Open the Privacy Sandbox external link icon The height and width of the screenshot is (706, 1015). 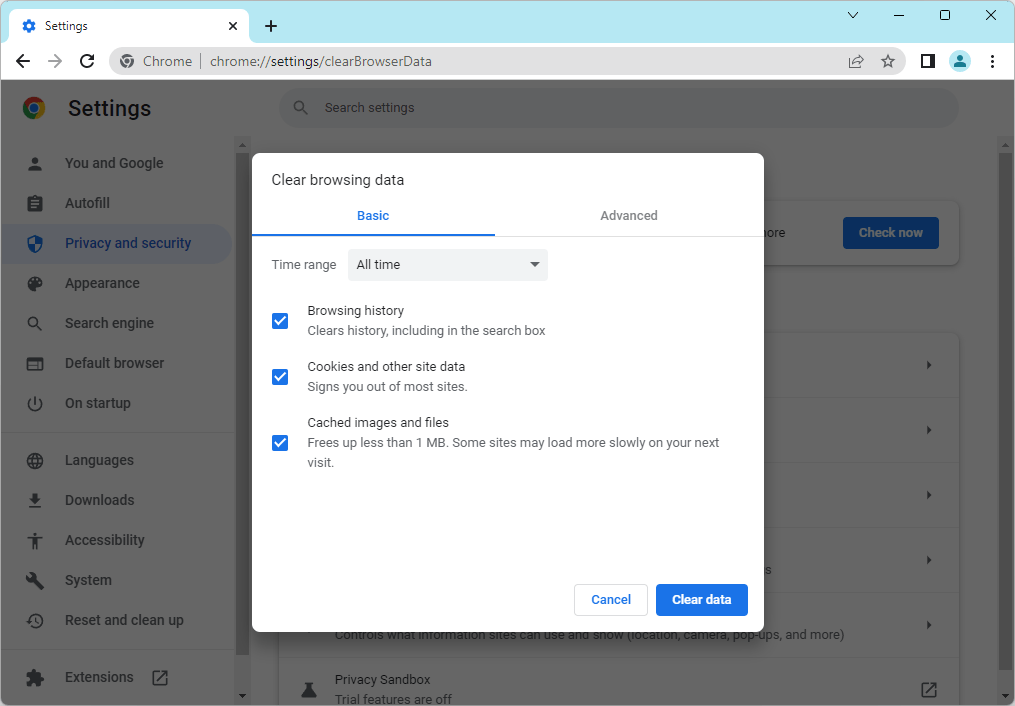928,689
